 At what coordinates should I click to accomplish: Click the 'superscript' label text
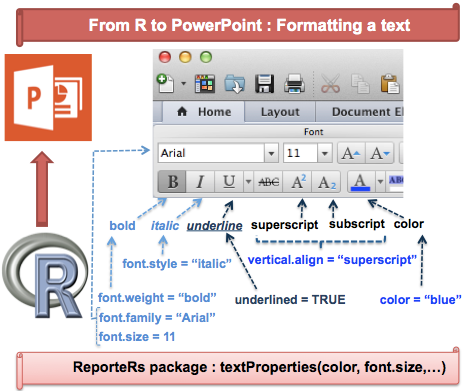[x=285, y=225]
